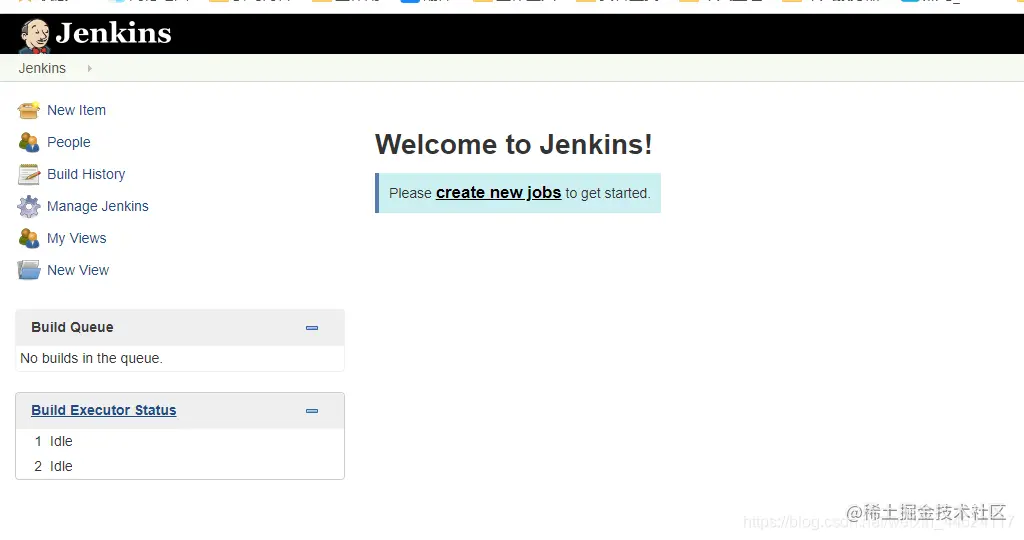Click the Jenkins header title text
Viewport: 1024px width, 540px height.
[x=114, y=33]
